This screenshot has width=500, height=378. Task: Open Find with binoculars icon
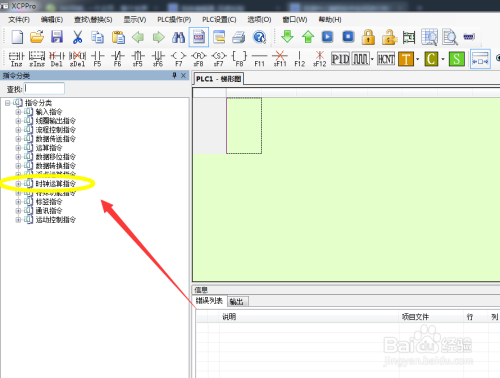[178, 37]
